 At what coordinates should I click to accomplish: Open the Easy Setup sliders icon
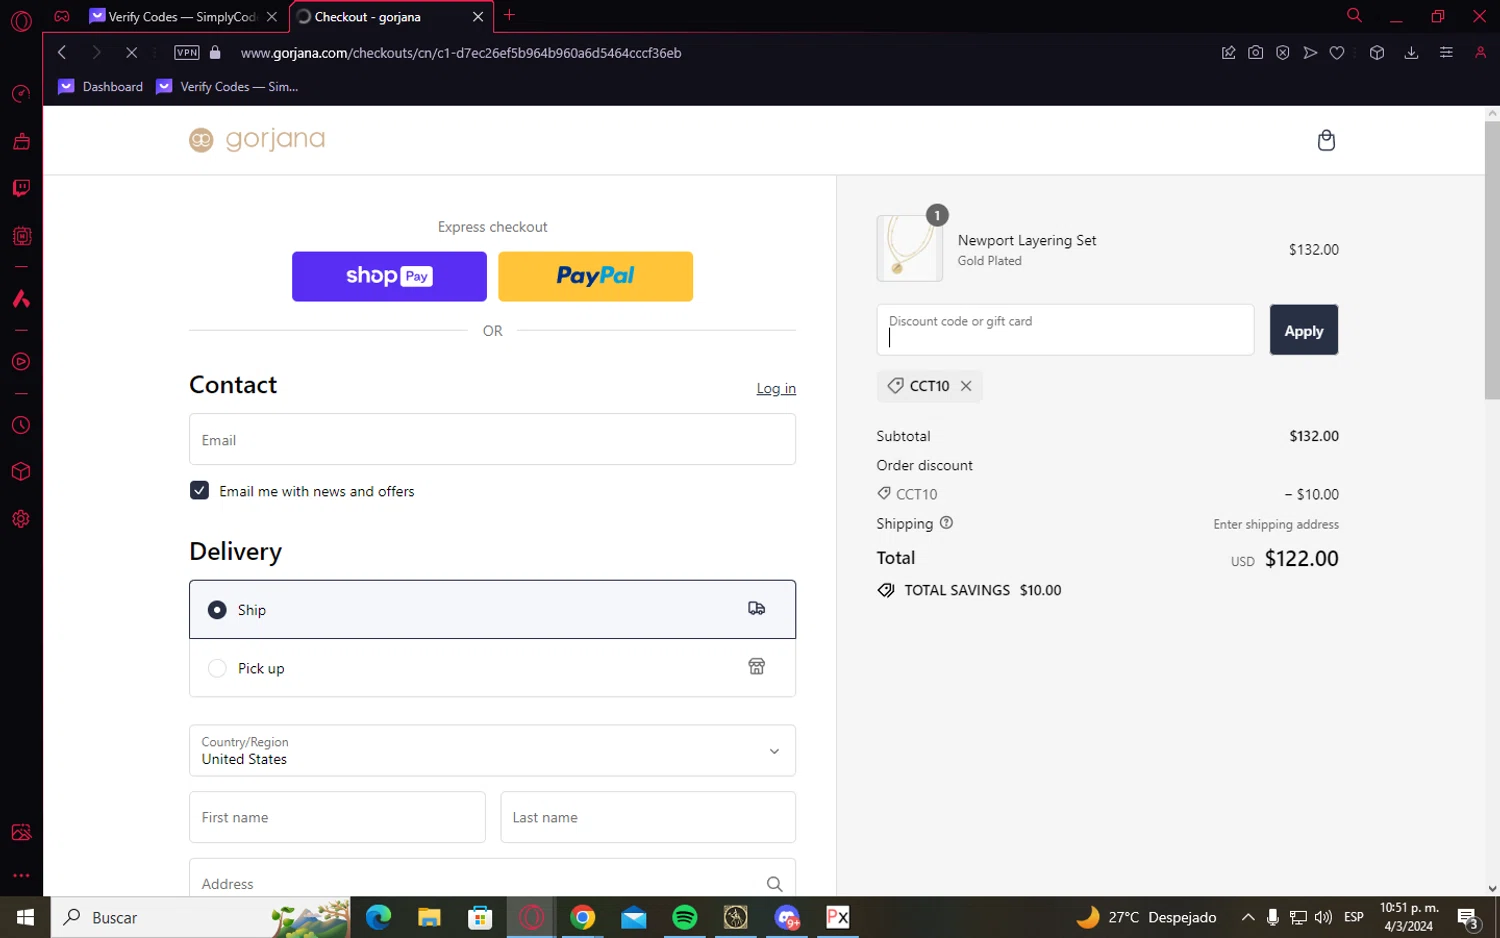pos(1446,53)
